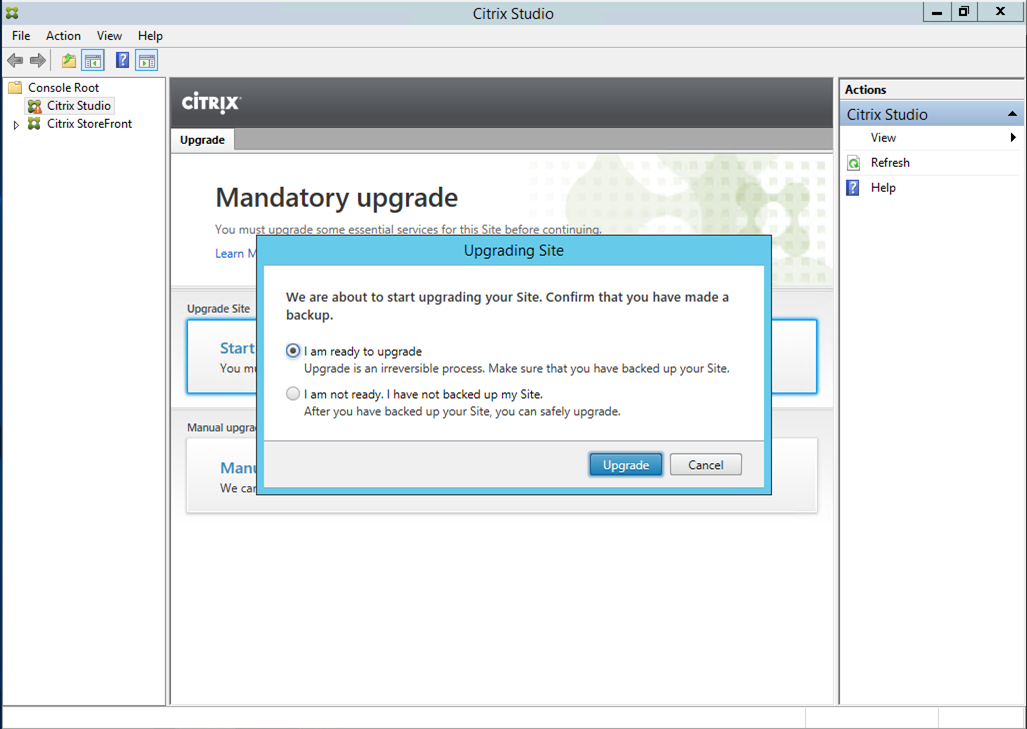This screenshot has width=1027, height=729.
Task: Open the Action menu
Action: coord(63,36)
